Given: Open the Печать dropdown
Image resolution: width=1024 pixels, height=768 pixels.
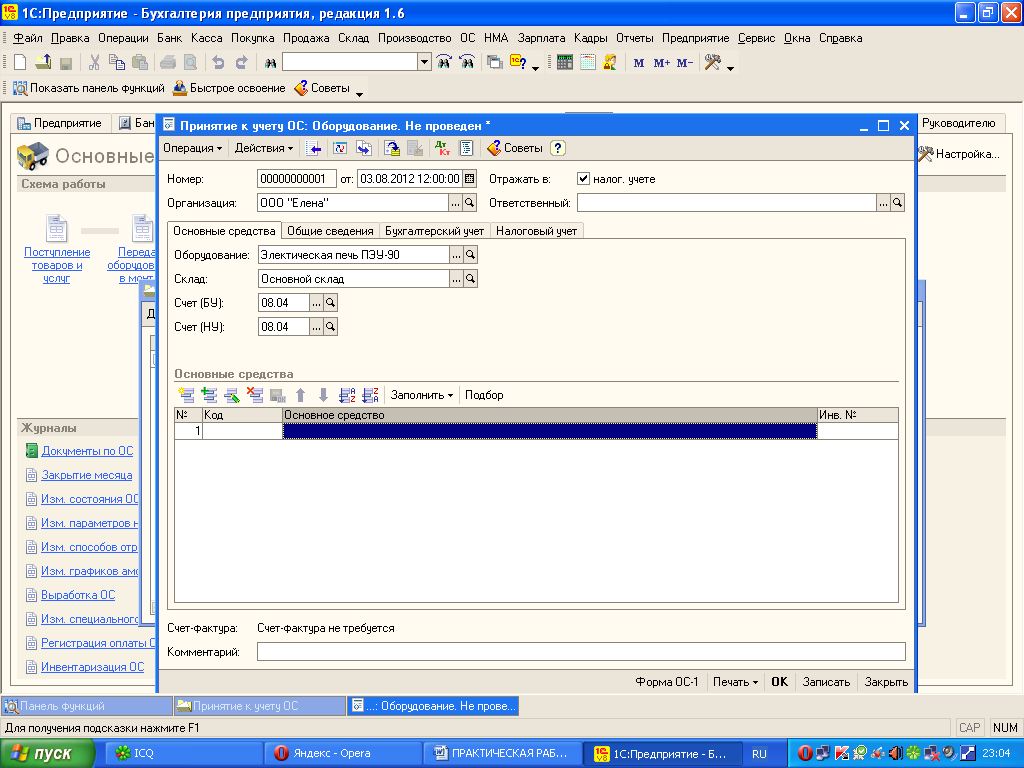Looking at the screenshot, I should pyautogui.click(x=735, y=682).
